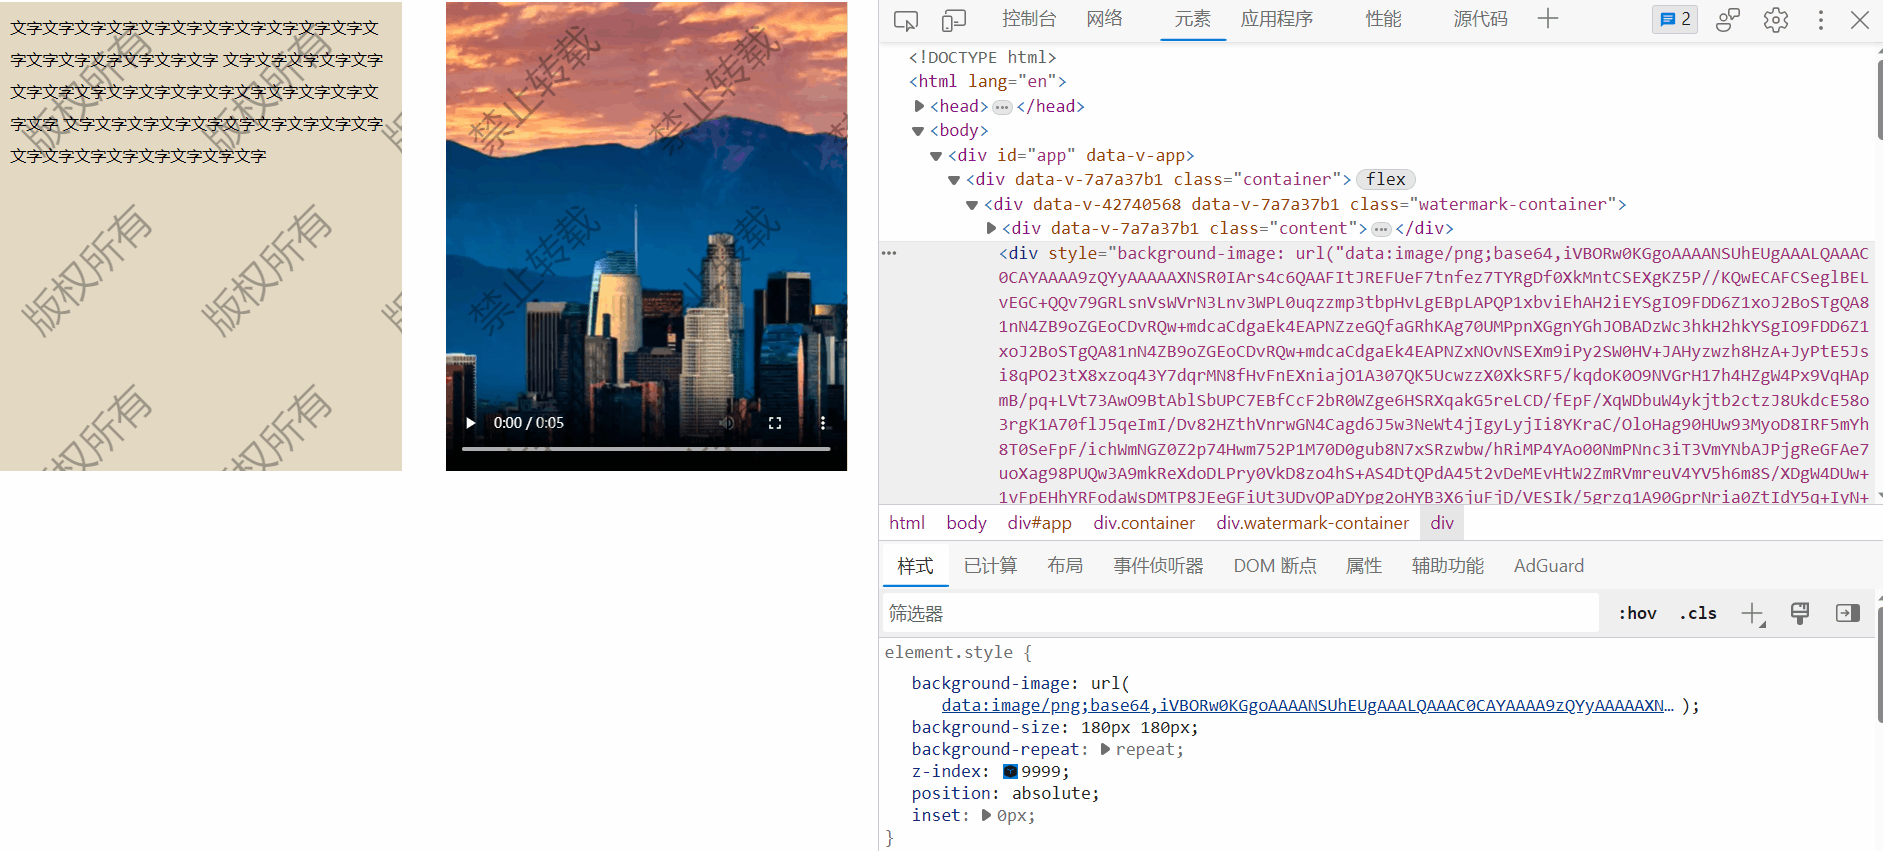This screenshot has width=1883, height=851.
Task: Edit the position absolute value
Action: (x=1052, y=793)
